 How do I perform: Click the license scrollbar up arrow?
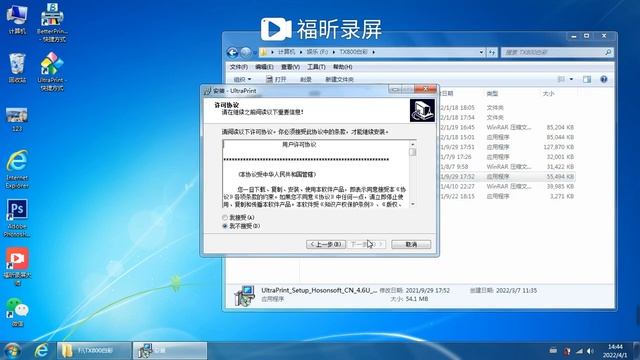[413, 144]
